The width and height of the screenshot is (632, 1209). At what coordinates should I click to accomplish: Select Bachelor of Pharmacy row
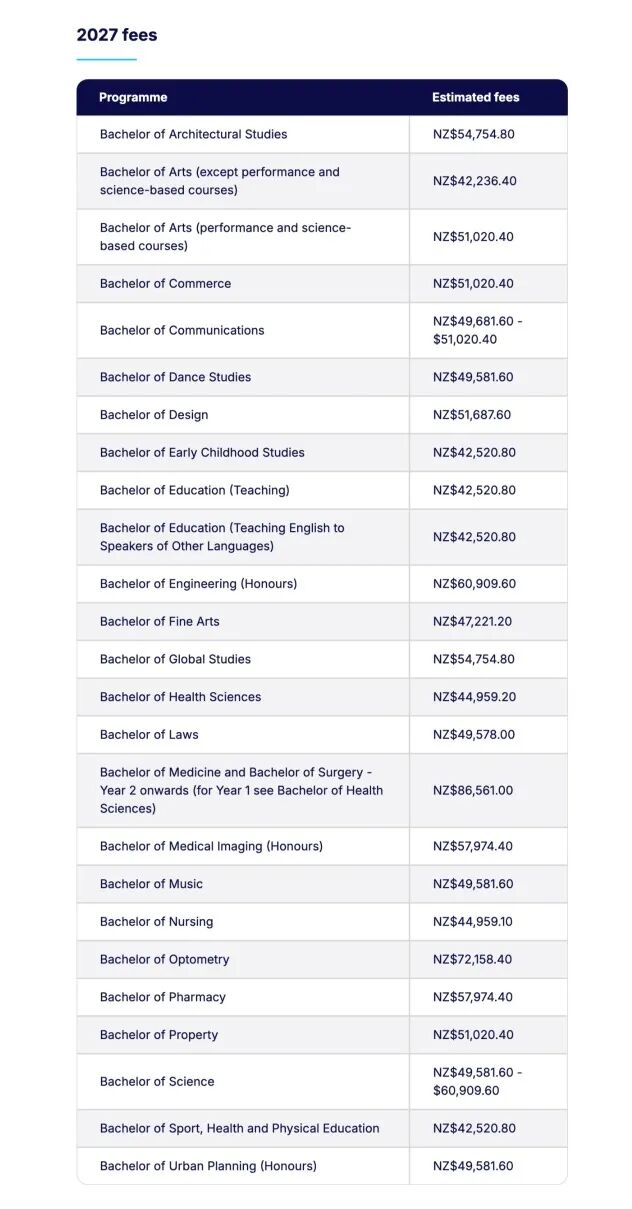(322, 997)
